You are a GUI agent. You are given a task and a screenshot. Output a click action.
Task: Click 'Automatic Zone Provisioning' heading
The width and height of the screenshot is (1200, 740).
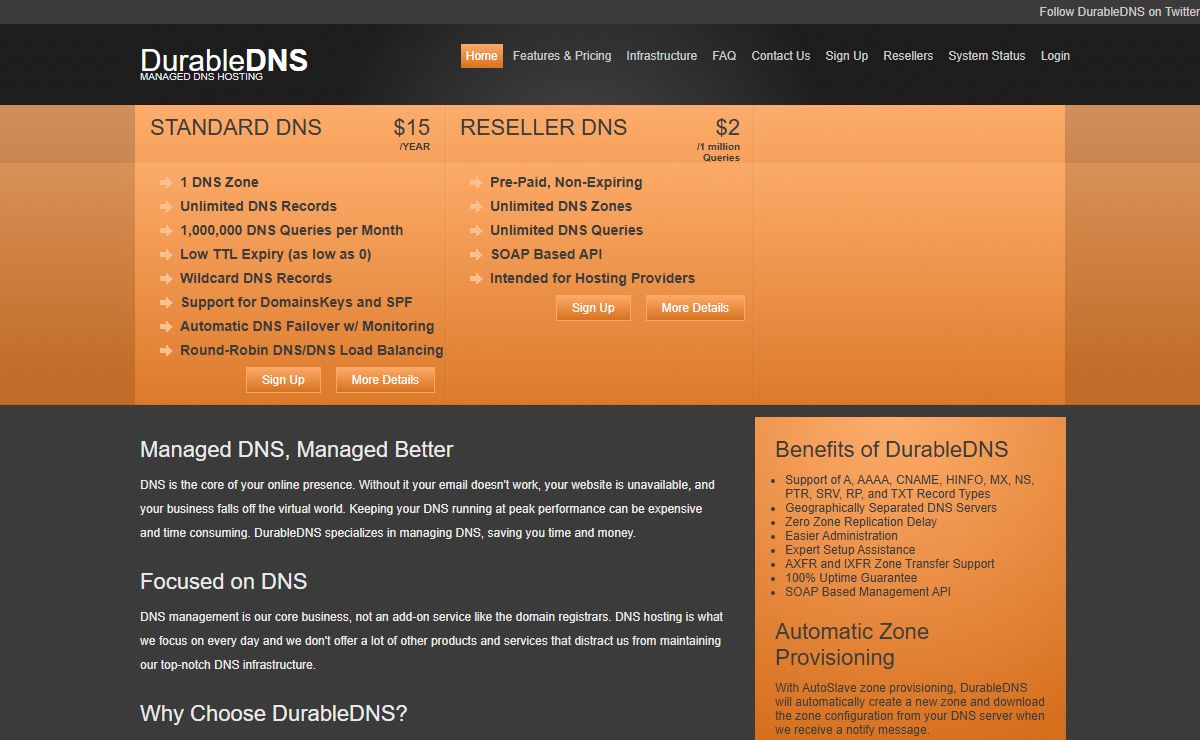click(852, 645)
